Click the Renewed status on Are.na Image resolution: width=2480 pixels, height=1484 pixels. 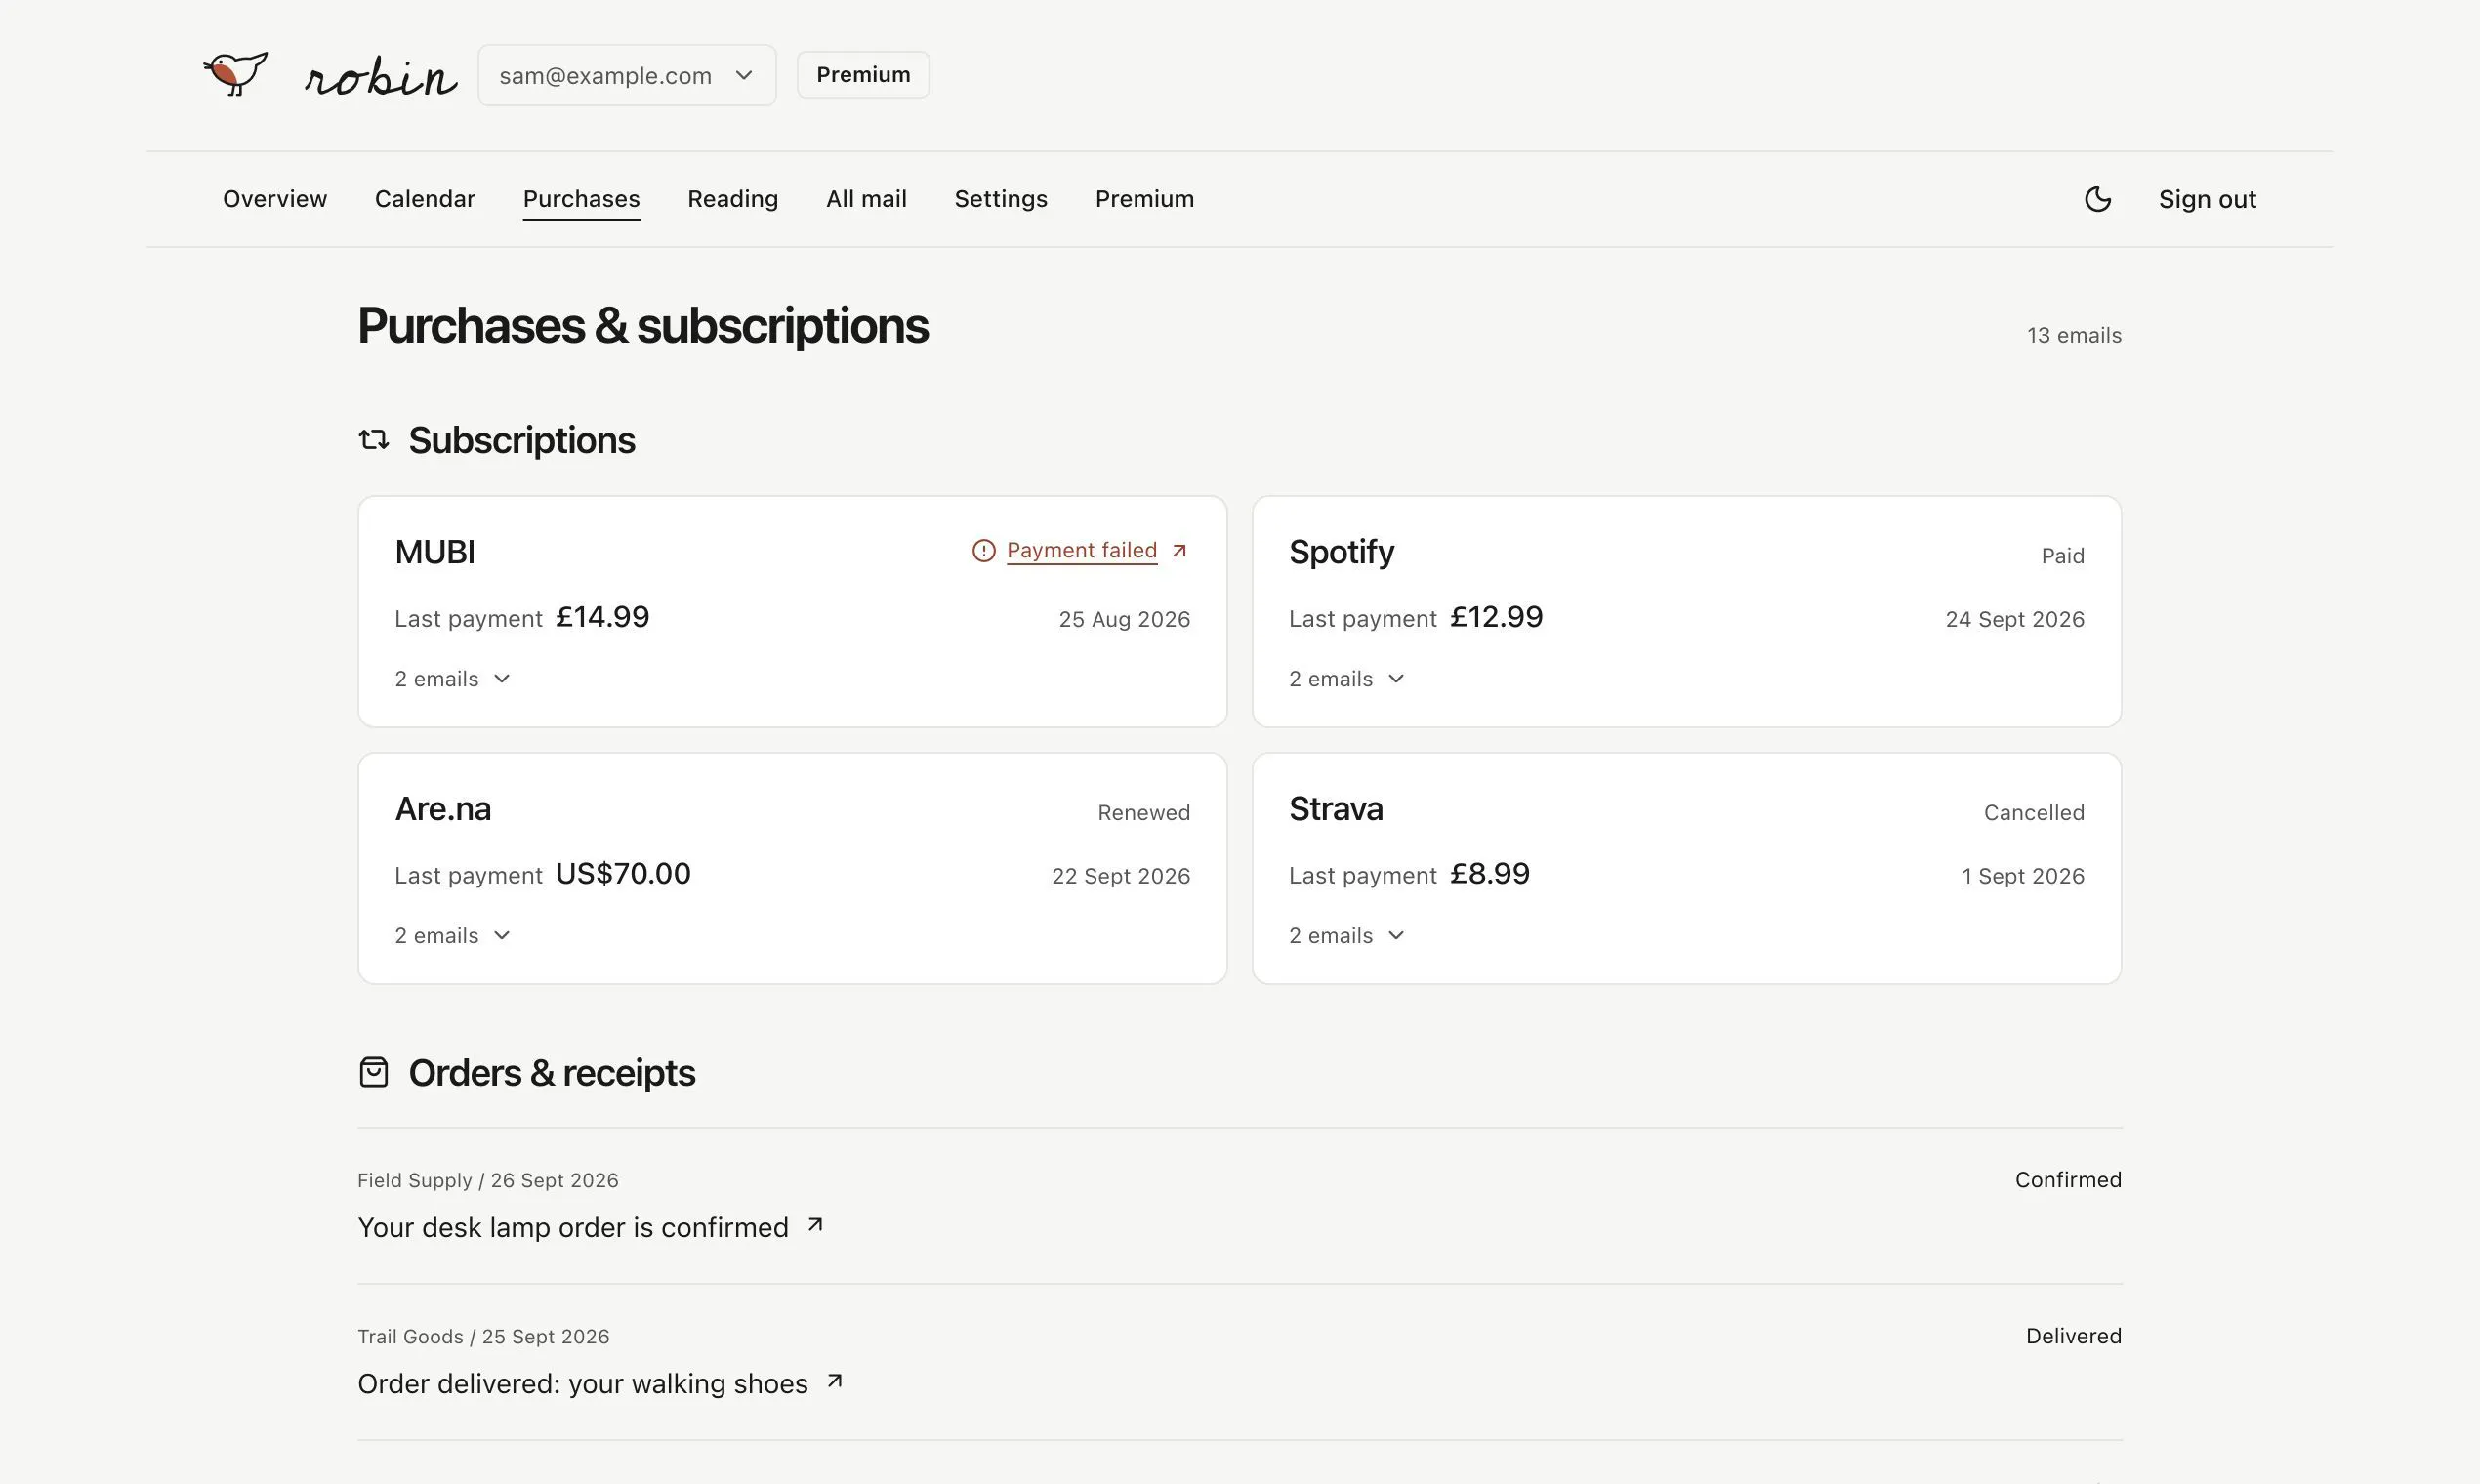coord(1144,813)
